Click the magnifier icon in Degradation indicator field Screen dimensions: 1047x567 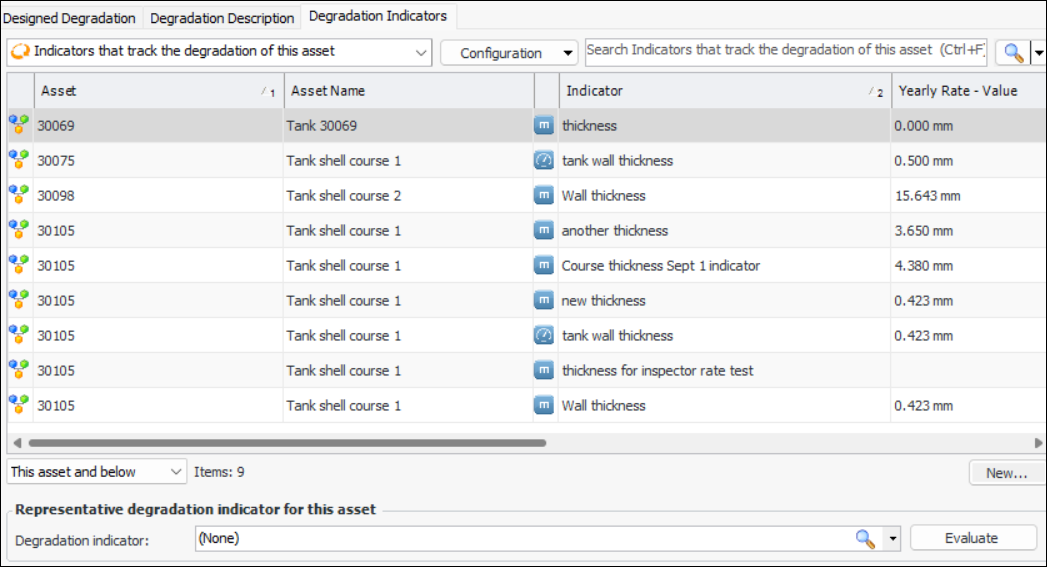tap(865, 539)
